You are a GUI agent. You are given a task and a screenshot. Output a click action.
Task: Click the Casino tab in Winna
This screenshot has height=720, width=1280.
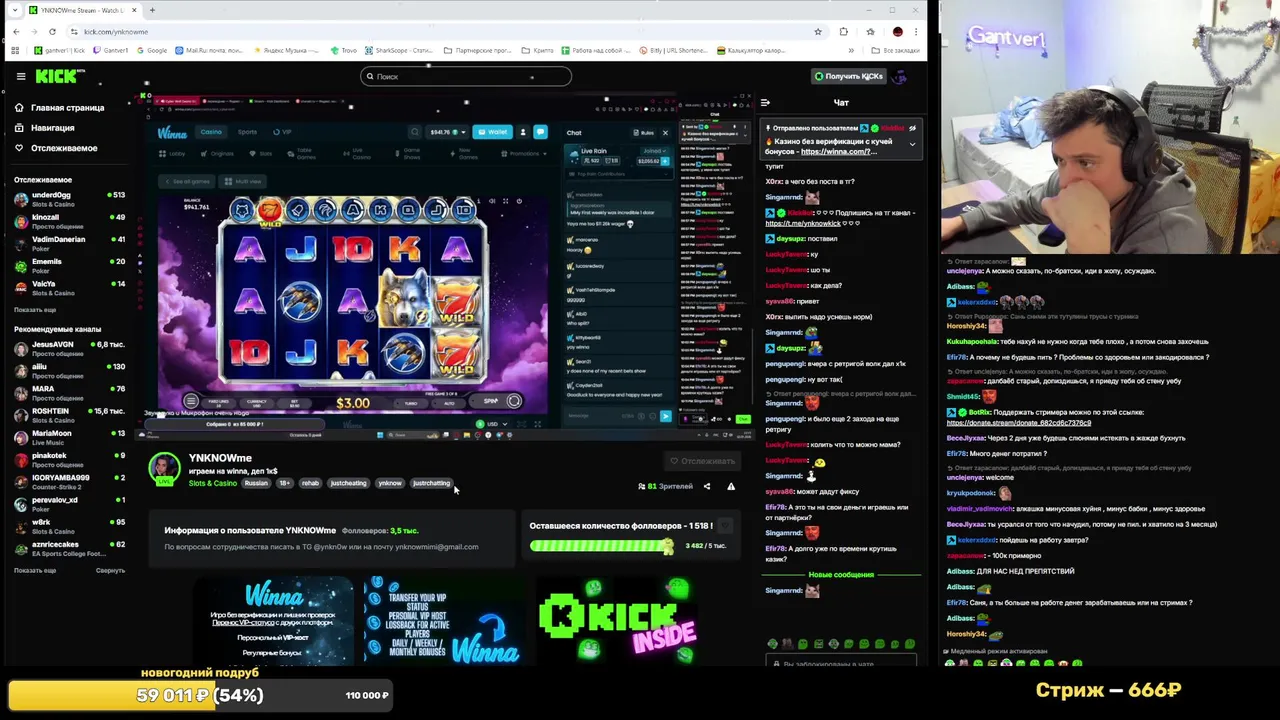point(211,132)
